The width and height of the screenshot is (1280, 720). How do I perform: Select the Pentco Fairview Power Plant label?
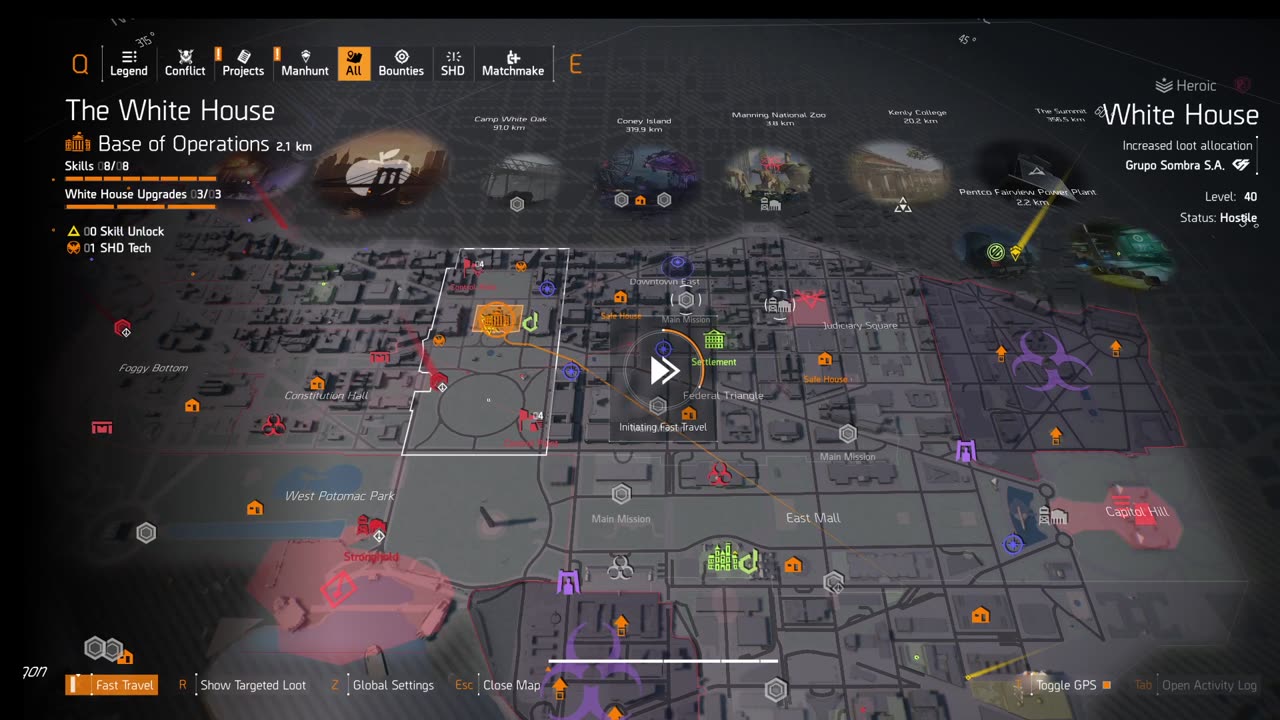pyautogui.click(x=1027, y=192)
